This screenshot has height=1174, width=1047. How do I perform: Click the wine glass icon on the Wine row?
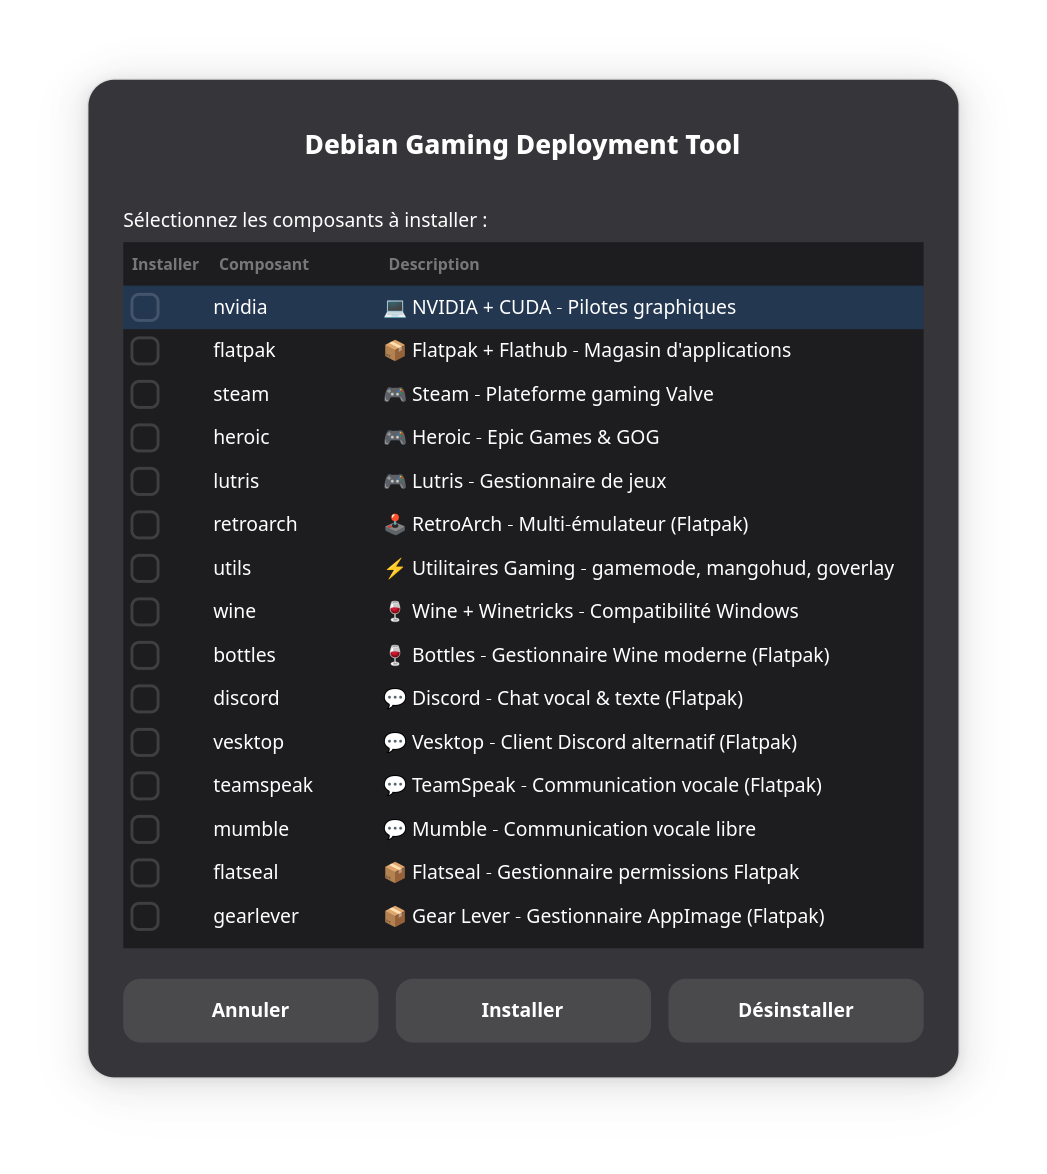[394, 611]
